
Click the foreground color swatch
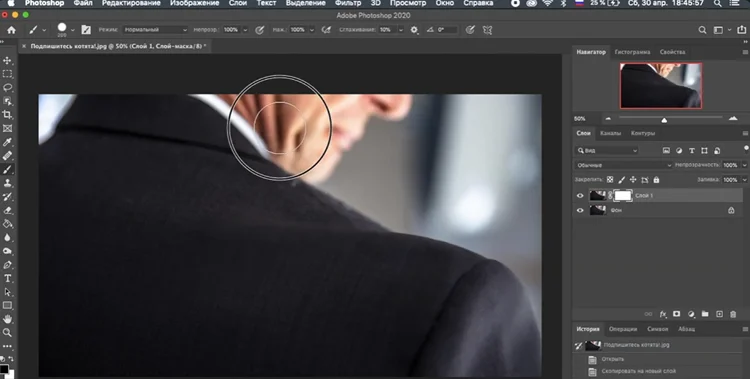pyautogui.click(x=4, y=369)
